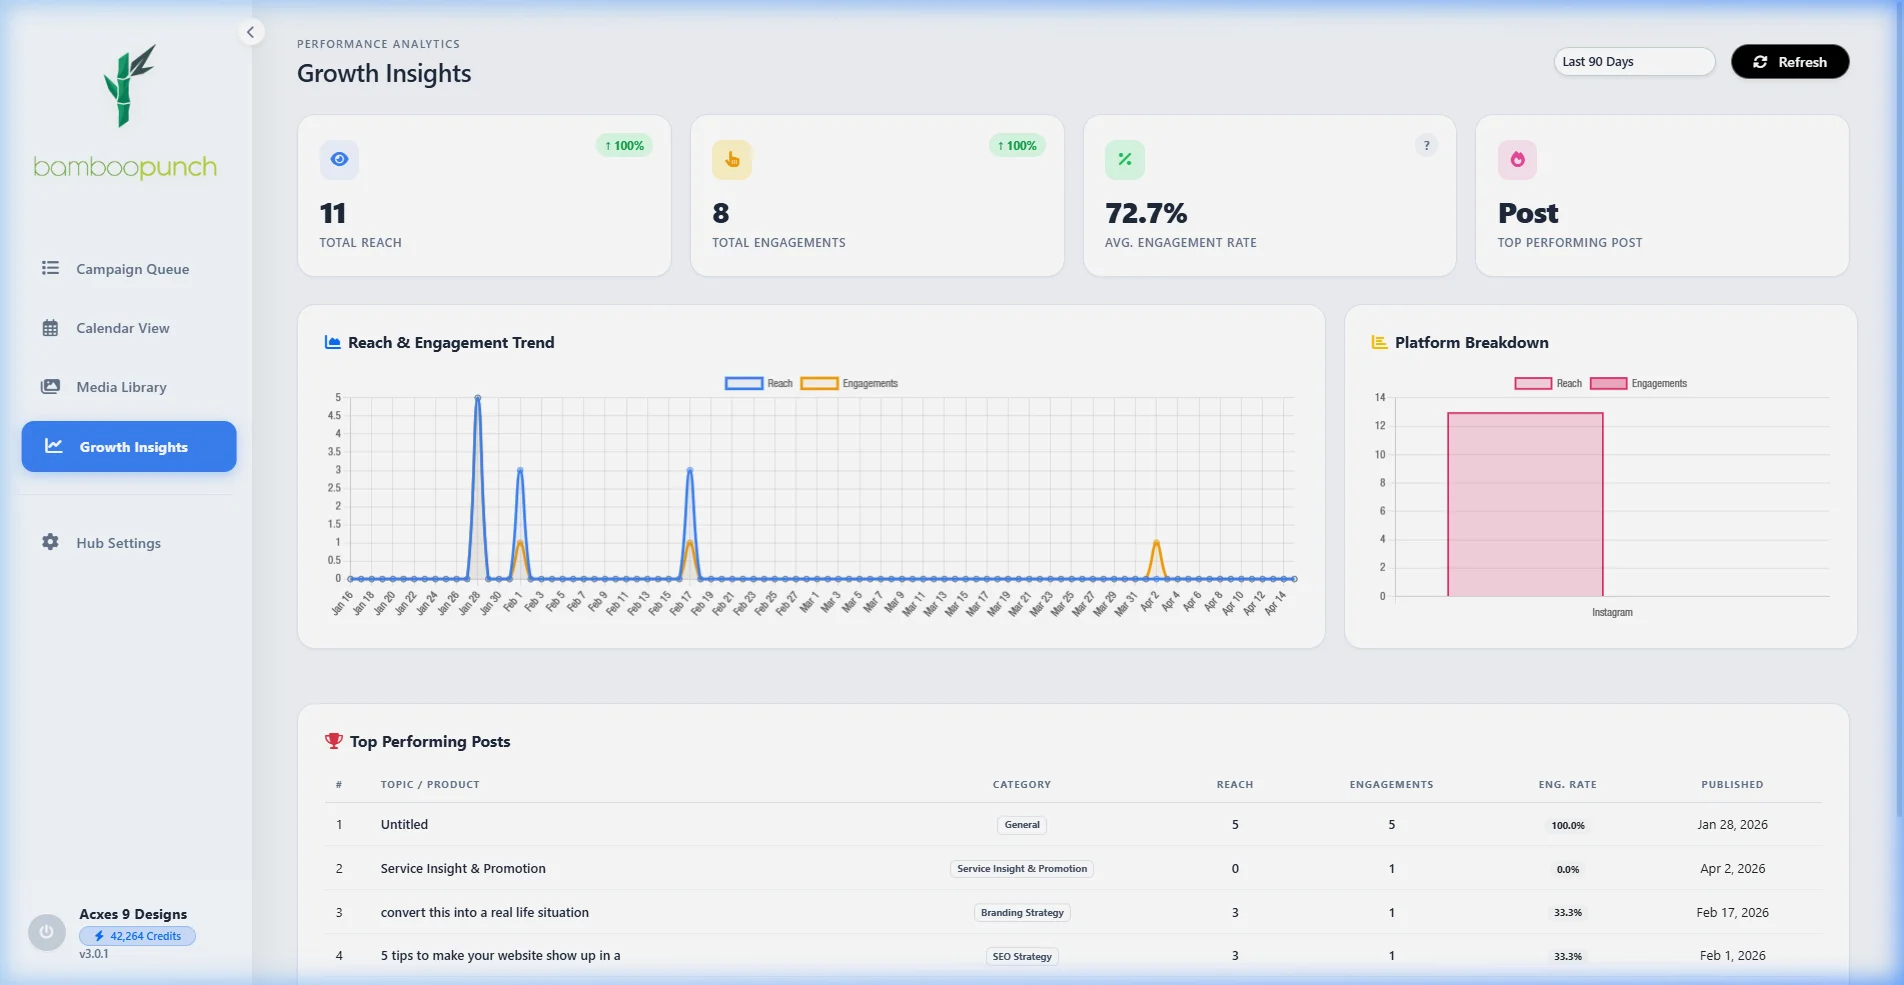Open Campaign Queue from the sidebar
1904x985 pixels.
tap(129, 269)
